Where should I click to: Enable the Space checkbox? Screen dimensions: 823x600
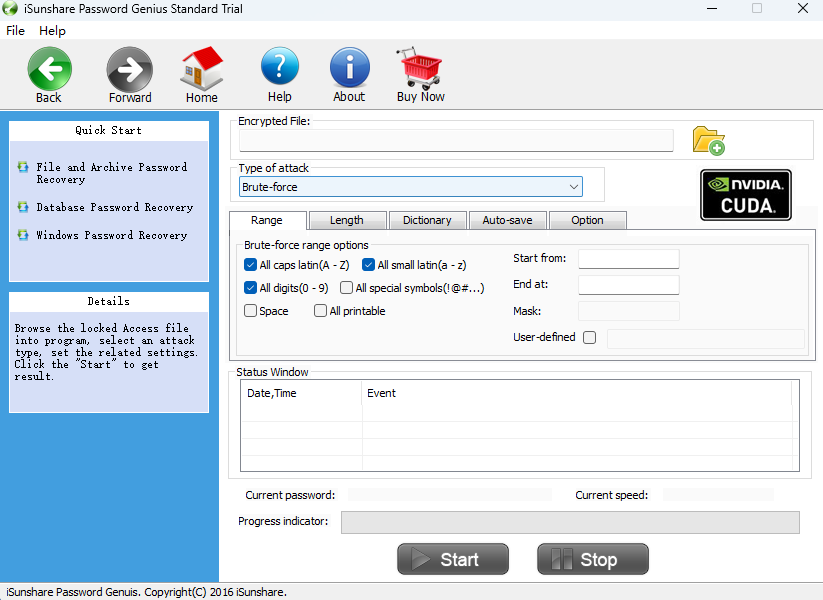(250, 311)
